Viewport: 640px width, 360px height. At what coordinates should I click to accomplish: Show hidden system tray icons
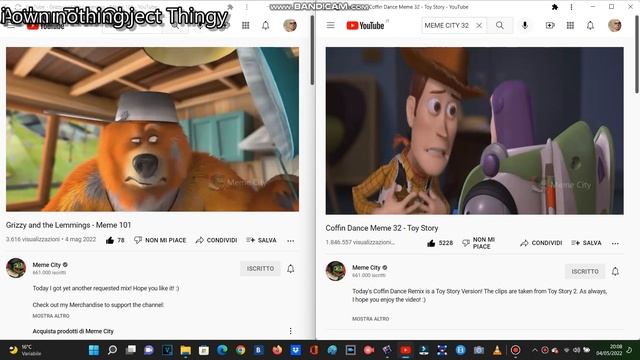[x=535, y=350]
